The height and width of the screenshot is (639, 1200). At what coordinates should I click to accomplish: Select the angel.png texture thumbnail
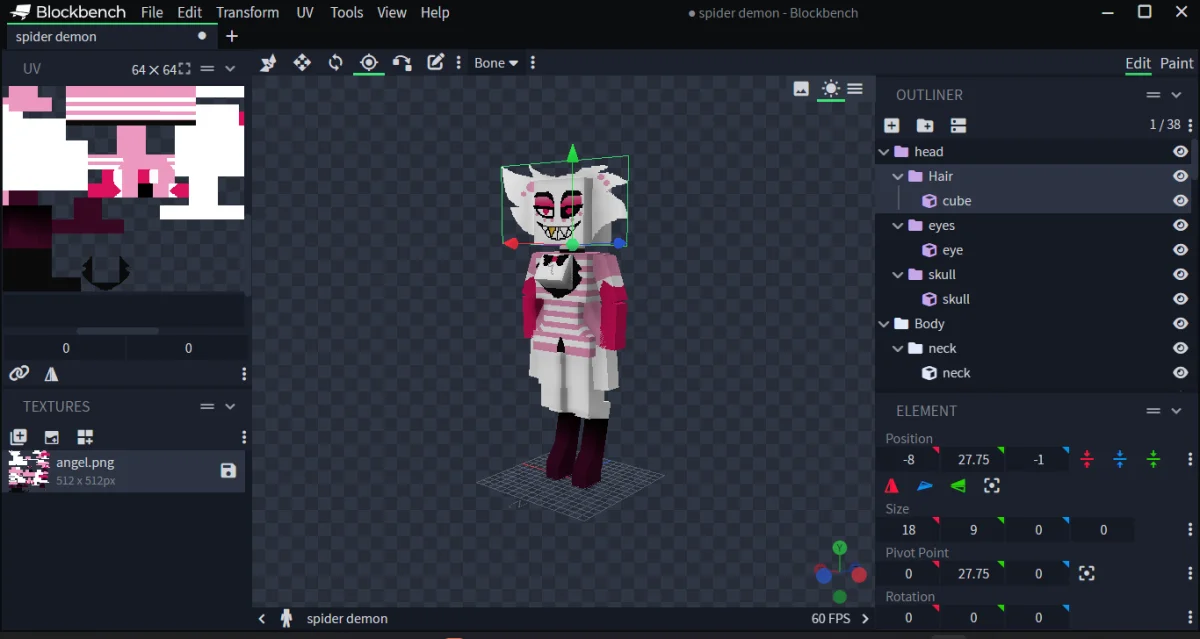click(29, 470)
